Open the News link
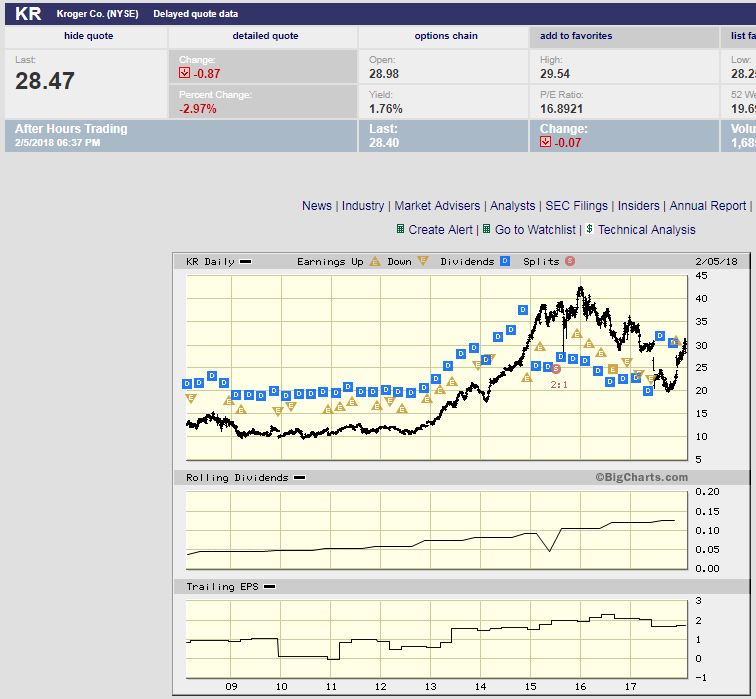 click(317, 206)
